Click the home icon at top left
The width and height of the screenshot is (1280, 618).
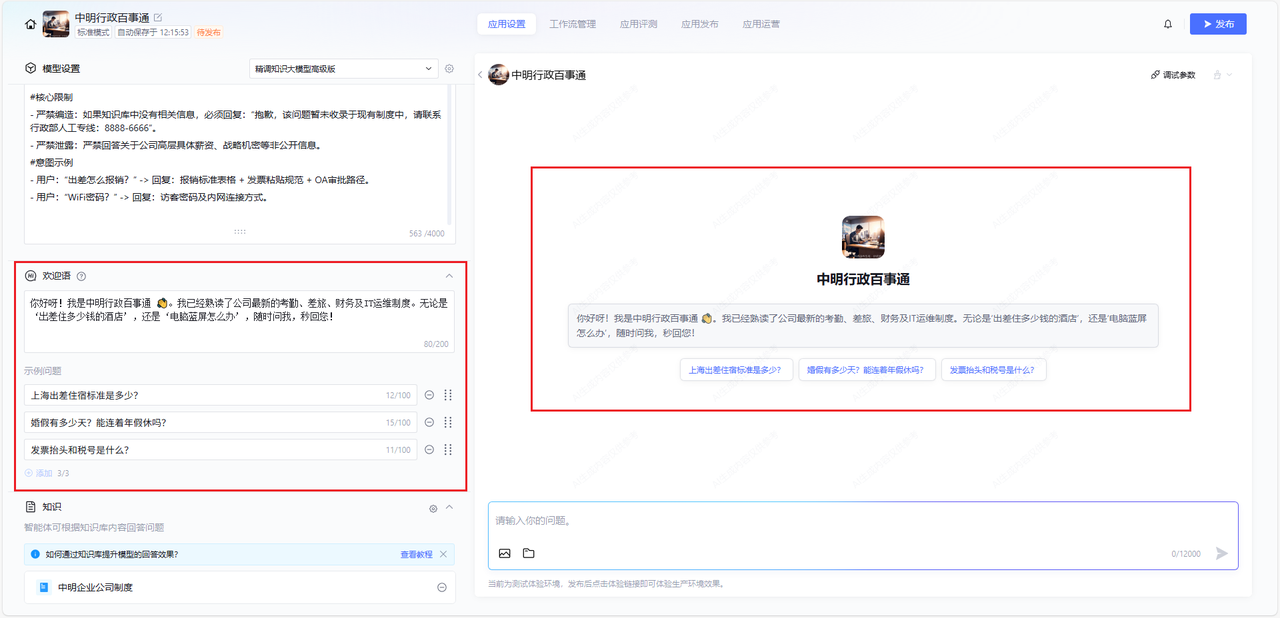coord(30,24)
